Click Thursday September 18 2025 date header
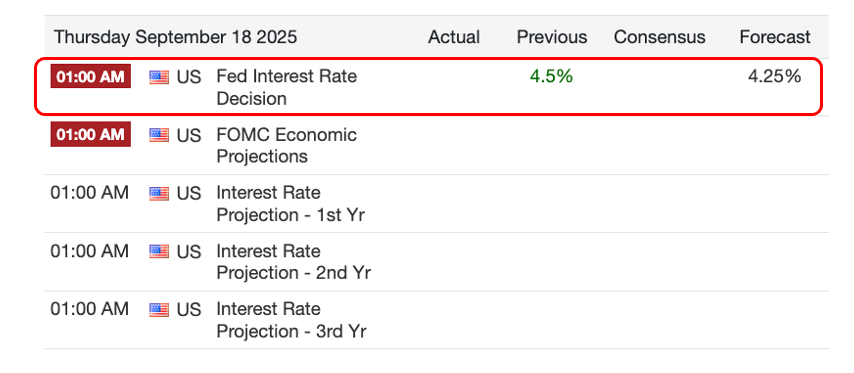Screen dimensions: 854x373 (175, 37)
